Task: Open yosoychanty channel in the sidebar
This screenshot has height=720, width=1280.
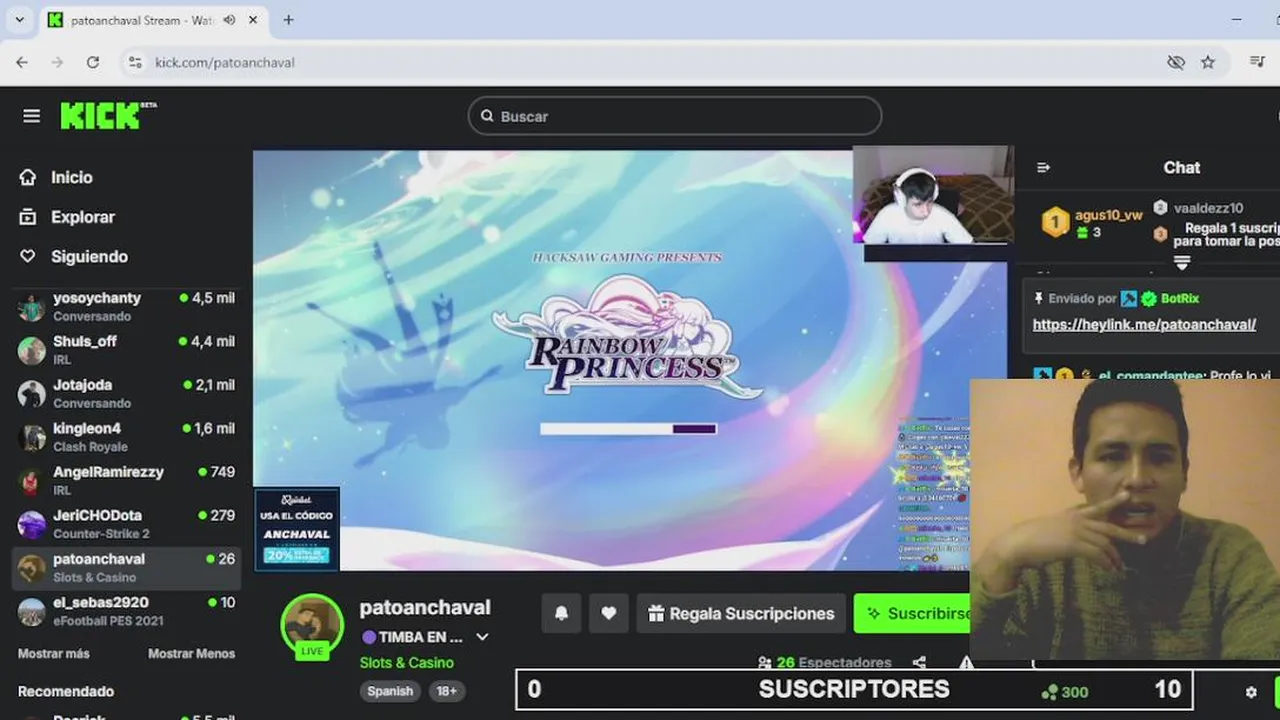Action: [126, 306]
